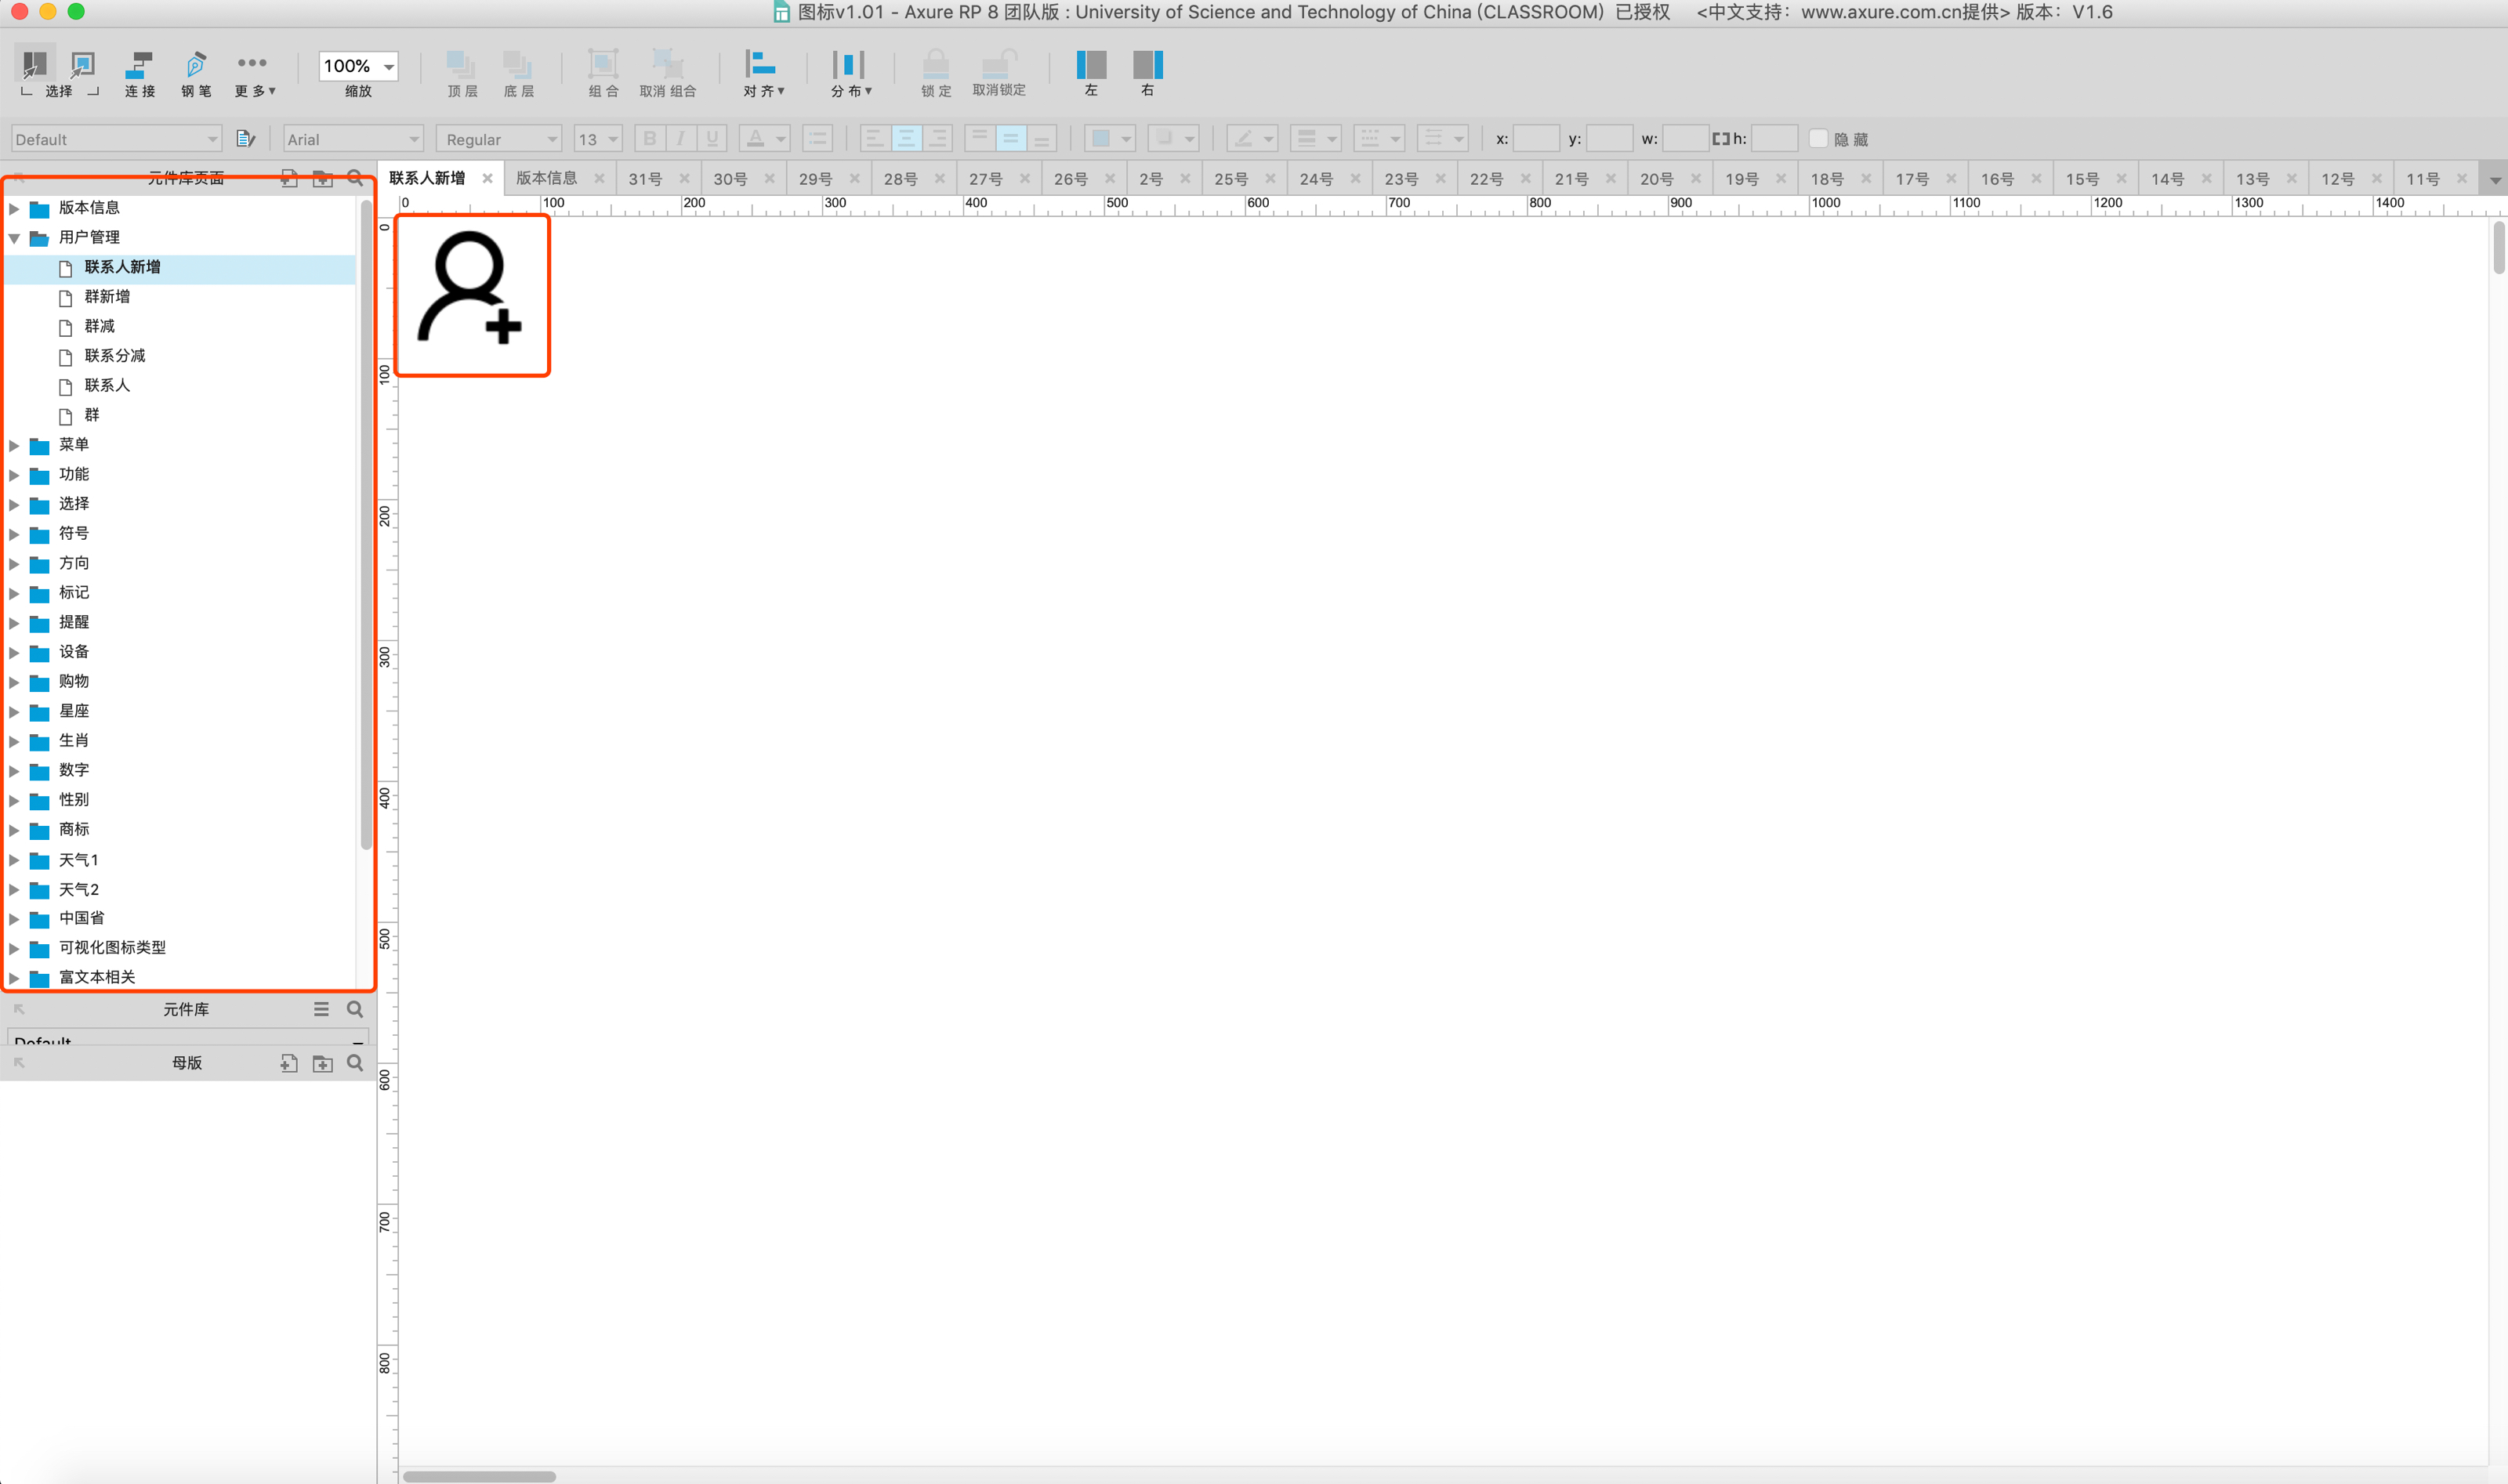Toggle bold text formatting
This screenshot has height=1484, width=2508.
[650, 139]
